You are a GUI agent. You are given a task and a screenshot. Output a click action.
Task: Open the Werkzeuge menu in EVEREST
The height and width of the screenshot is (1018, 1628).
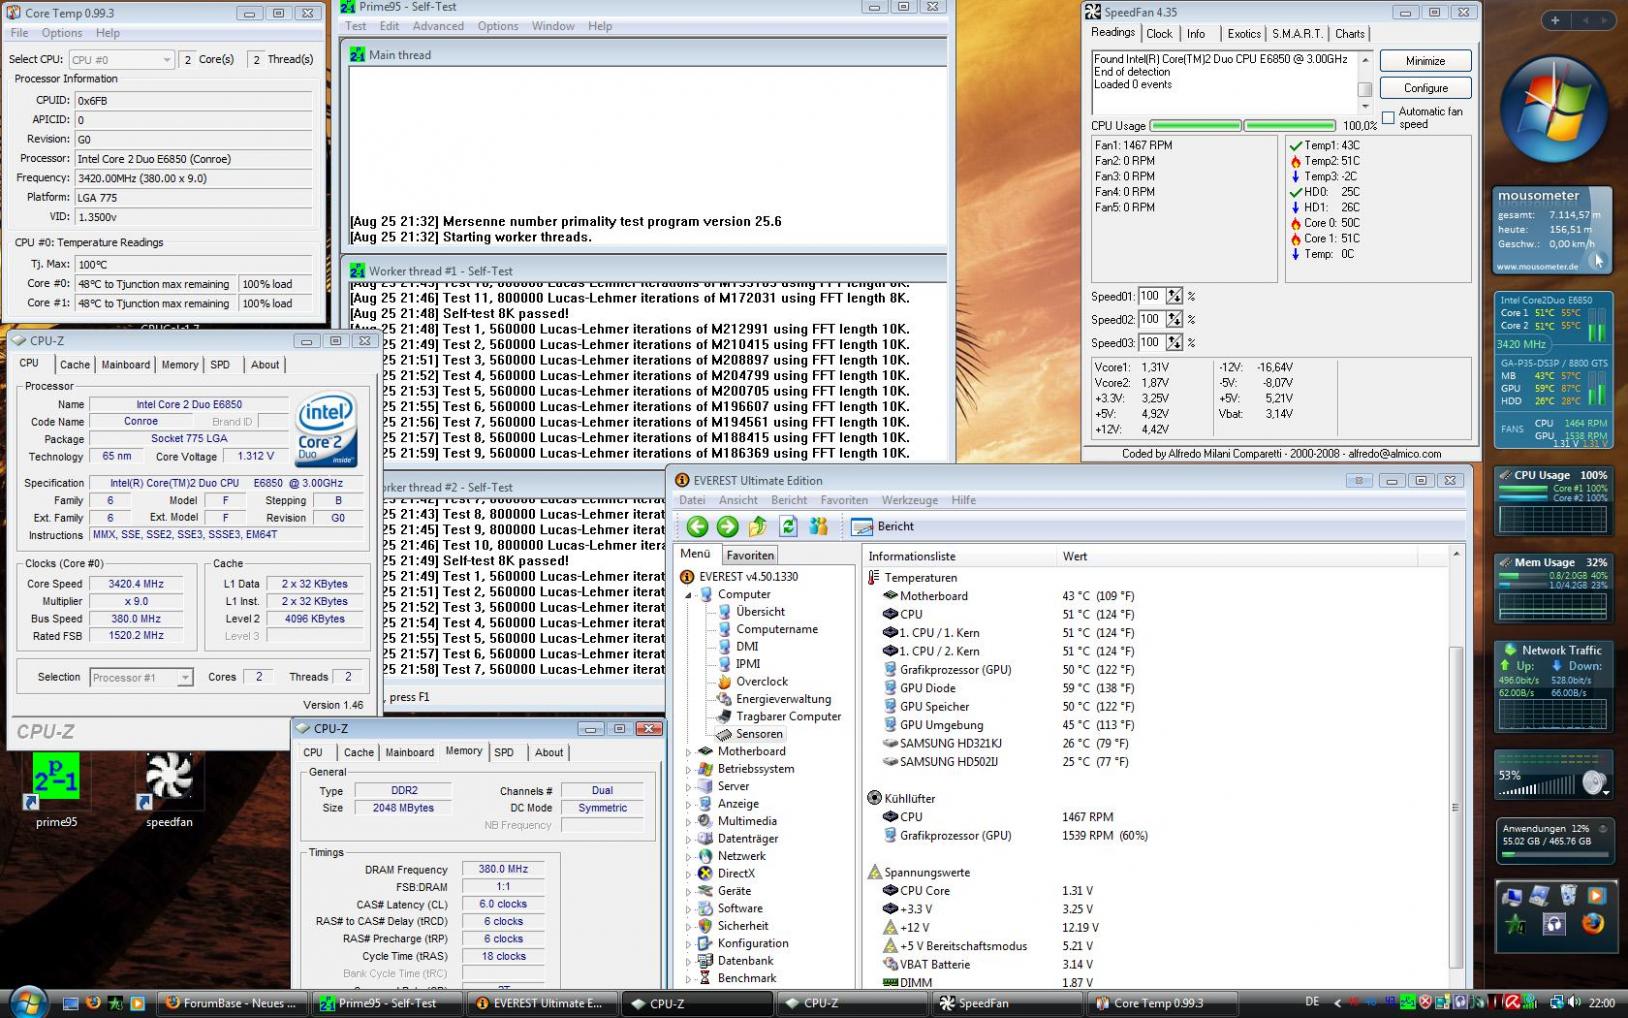[909, 500]
